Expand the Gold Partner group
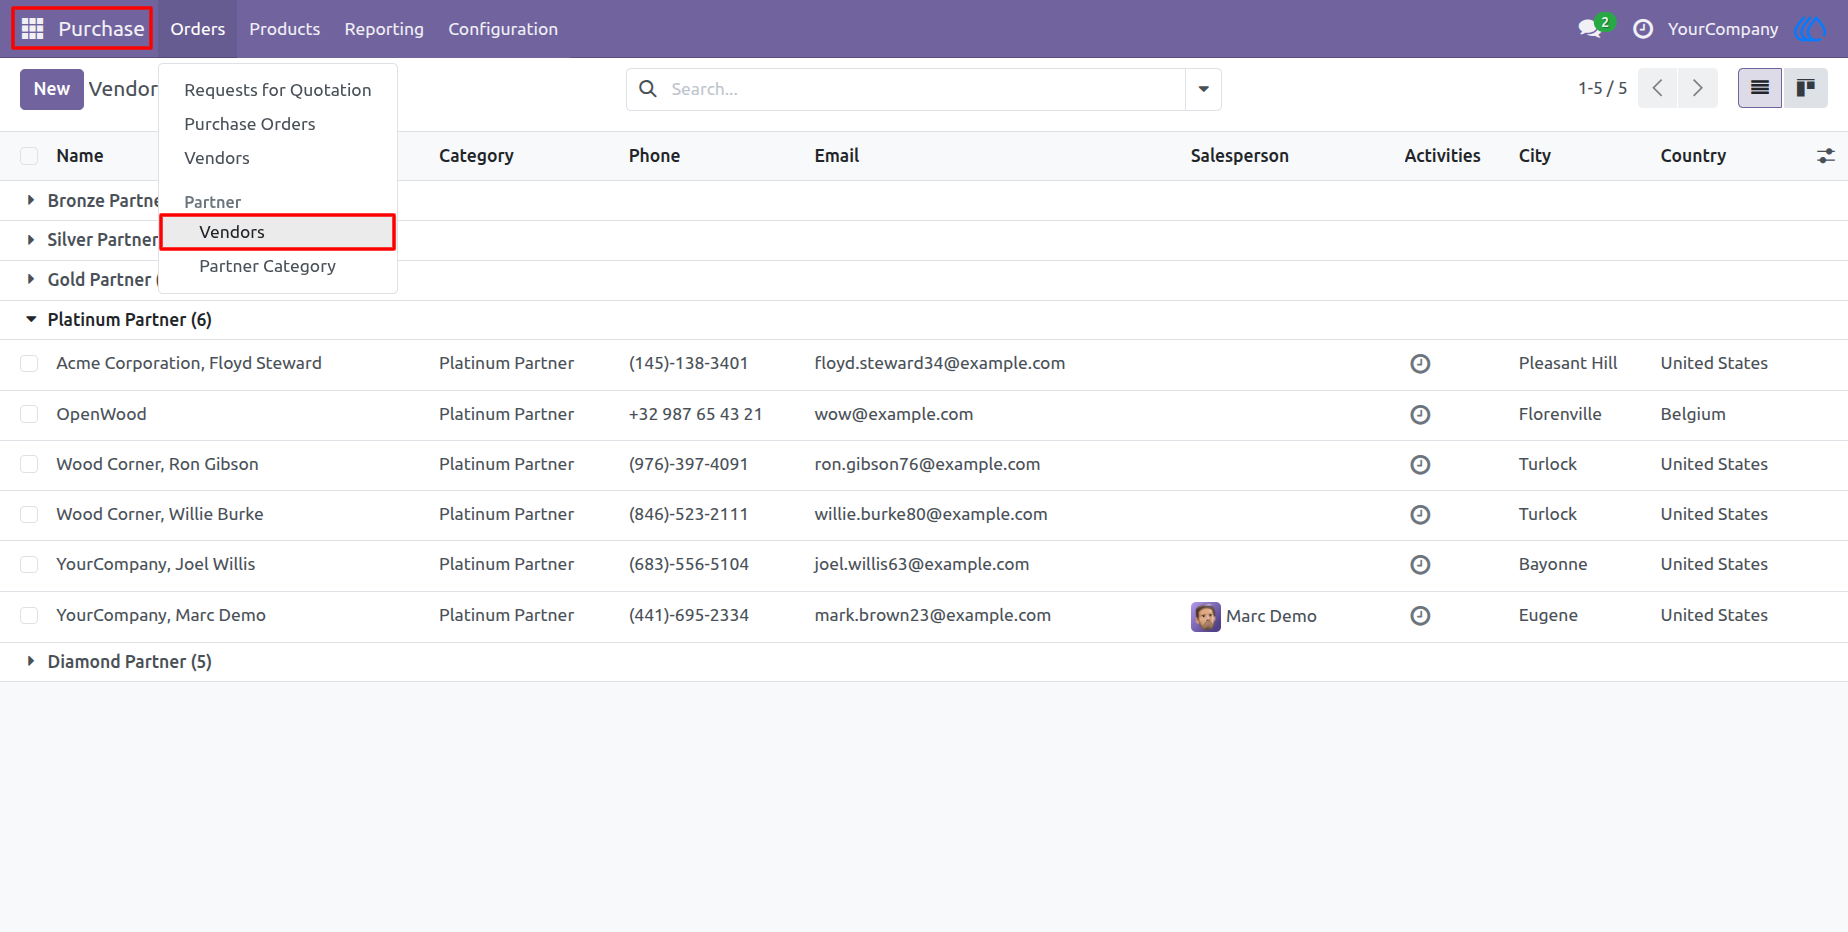The width and height of the screenshot is (1848, 932). point(31,280)
